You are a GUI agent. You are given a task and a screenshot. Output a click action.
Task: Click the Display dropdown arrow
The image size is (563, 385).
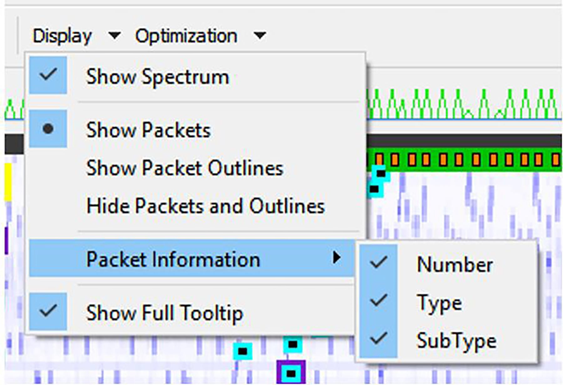[x=115, y=36]
